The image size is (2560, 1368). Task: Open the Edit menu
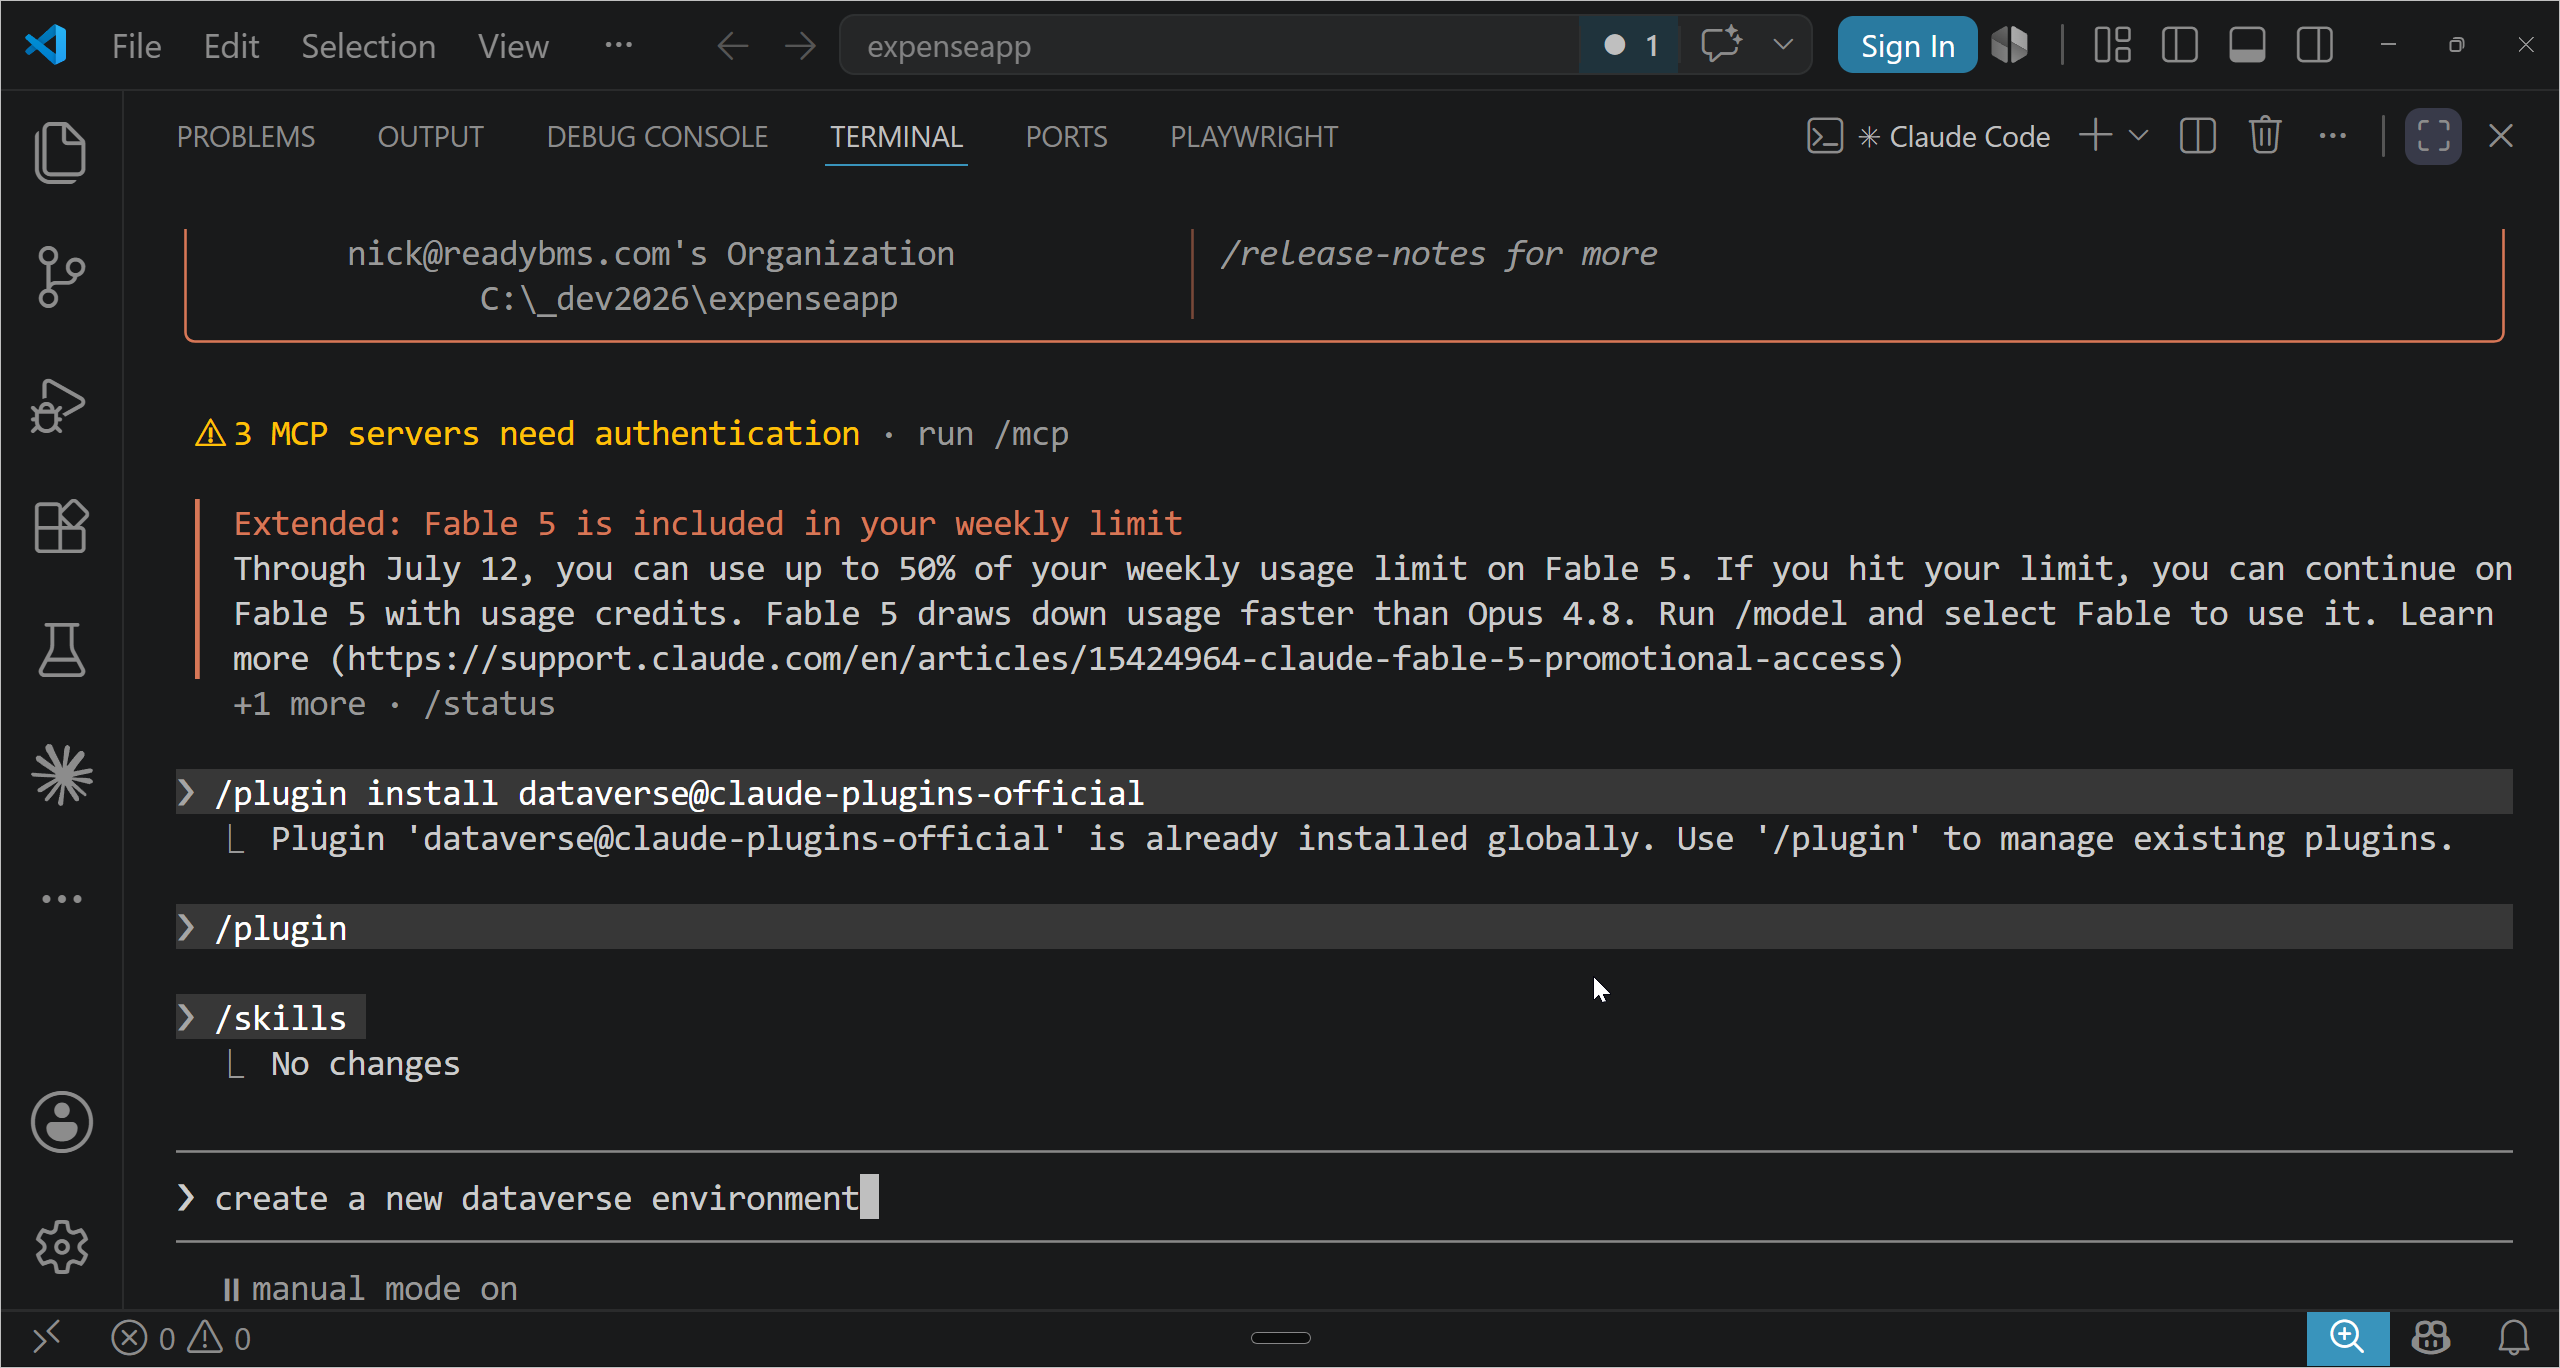click(231, 46)
